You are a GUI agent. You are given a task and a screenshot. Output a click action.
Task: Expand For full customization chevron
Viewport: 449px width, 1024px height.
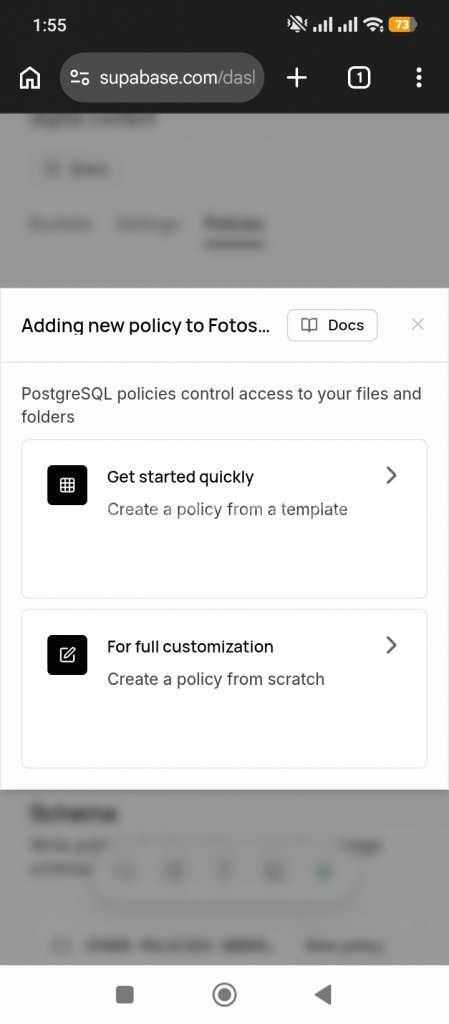pyautogui.click(x=391, y=645)
